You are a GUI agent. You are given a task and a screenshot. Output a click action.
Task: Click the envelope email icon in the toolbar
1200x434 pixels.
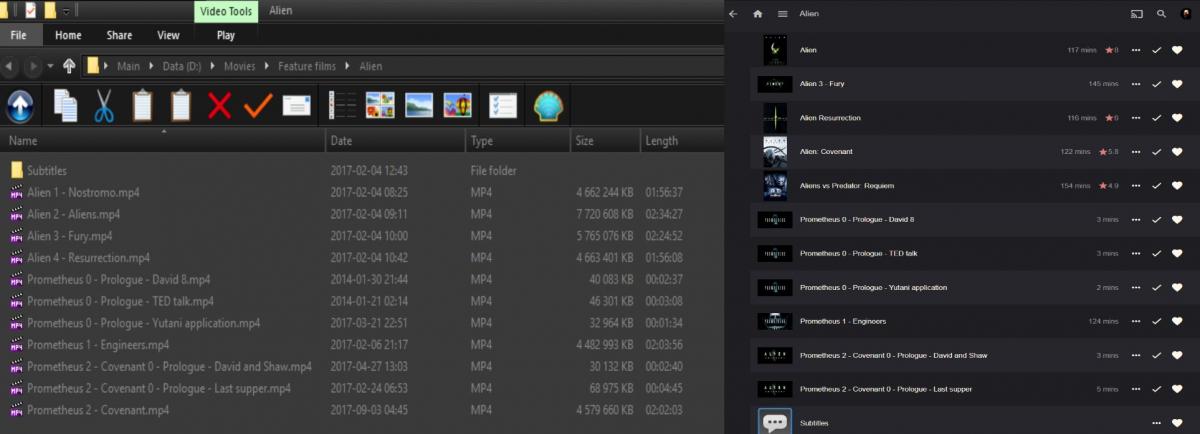coord(297,105)
